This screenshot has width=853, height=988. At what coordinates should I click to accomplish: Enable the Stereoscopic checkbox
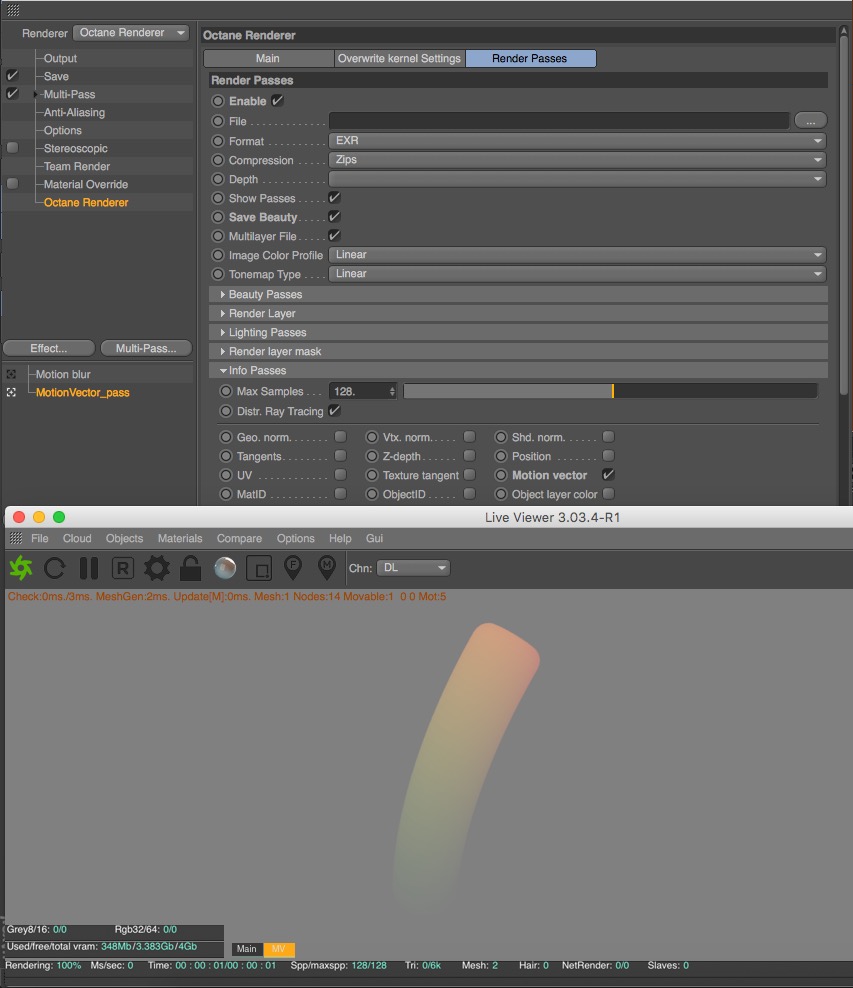pos(12,147)
